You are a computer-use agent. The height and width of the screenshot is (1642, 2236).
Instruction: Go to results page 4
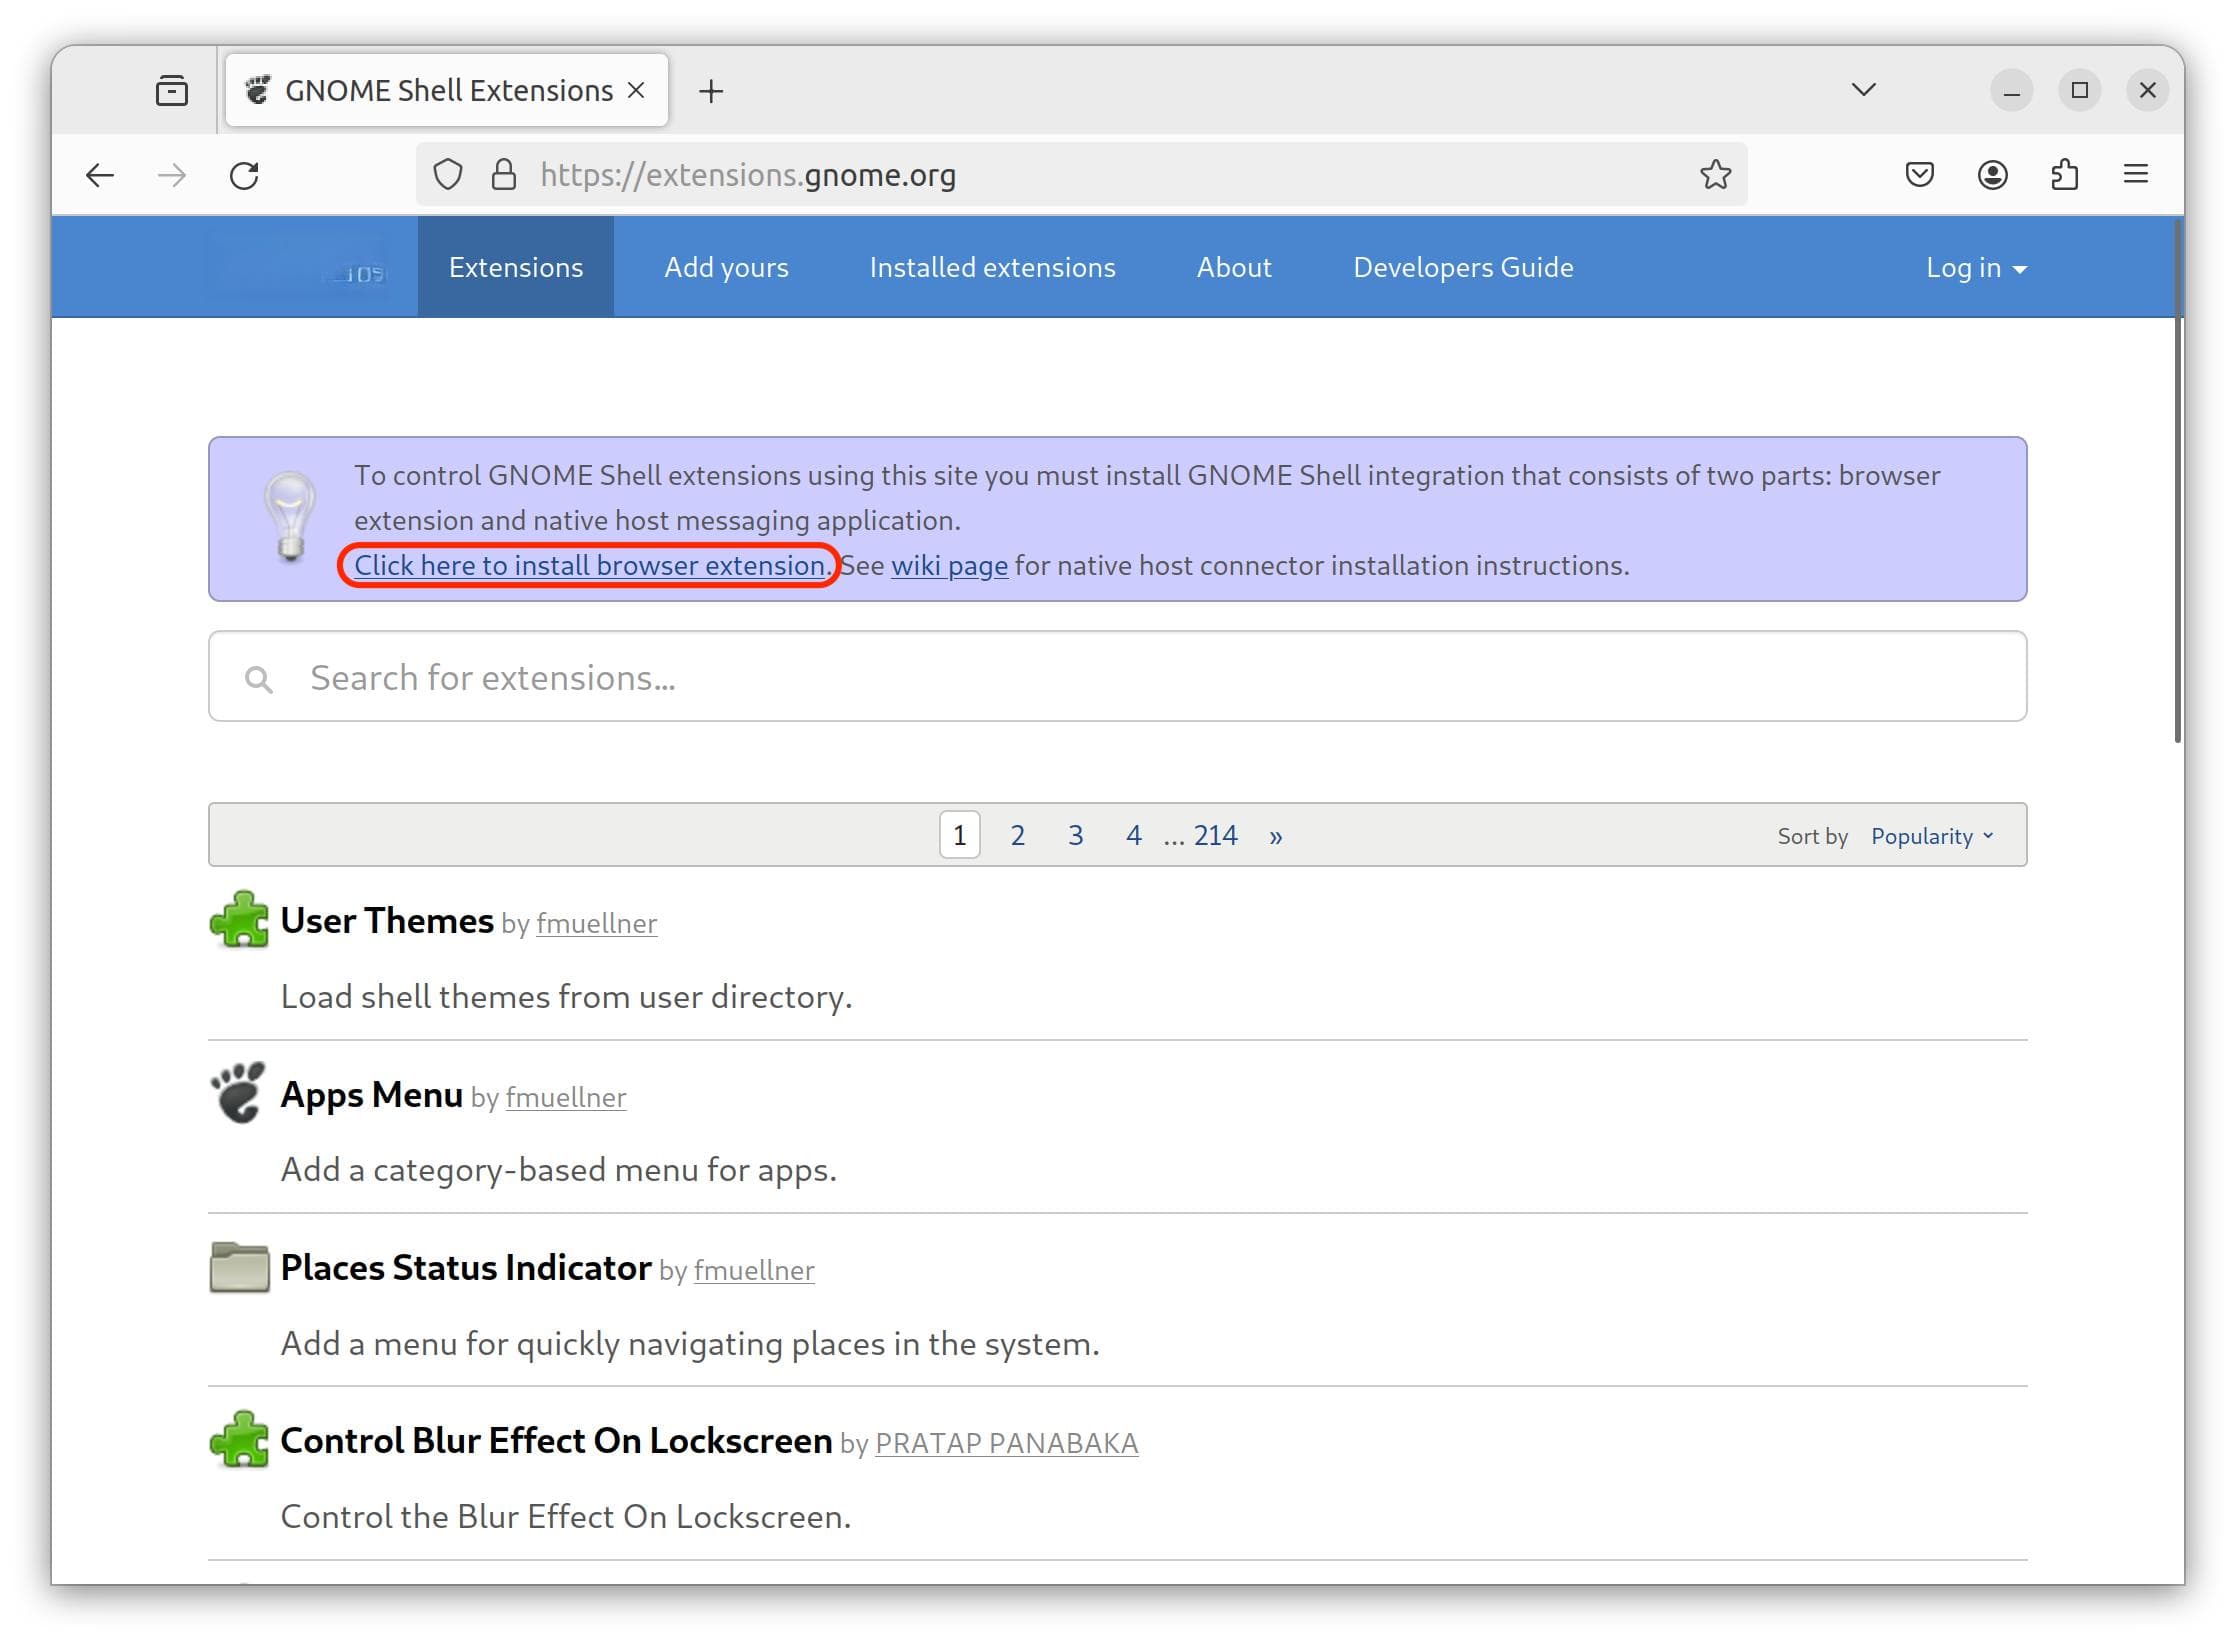click(x=1134, y=835)
